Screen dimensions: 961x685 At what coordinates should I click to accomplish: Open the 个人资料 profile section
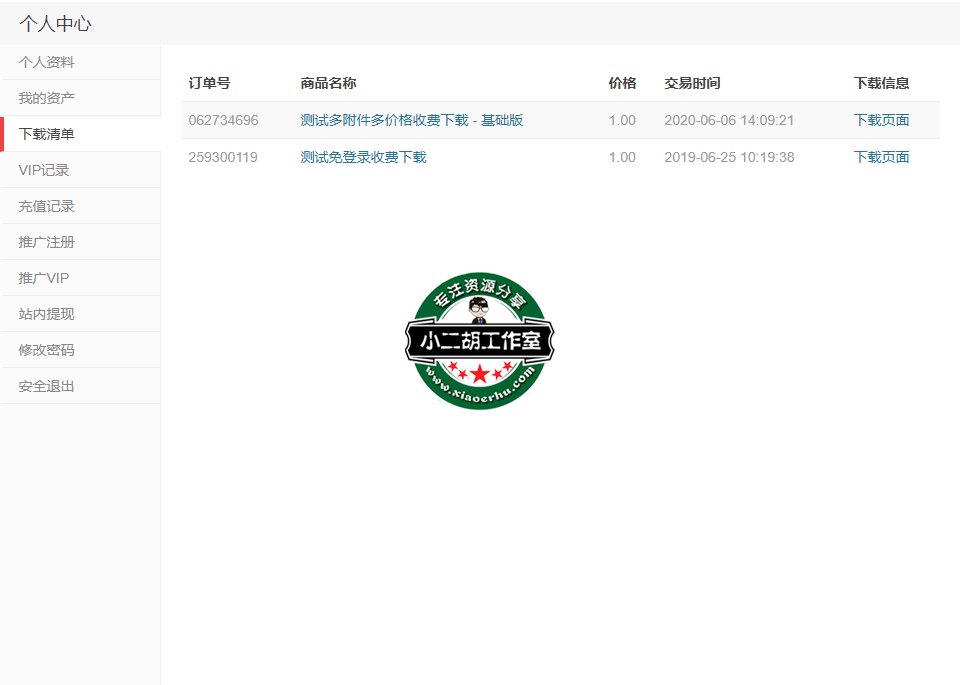point(40,61)
